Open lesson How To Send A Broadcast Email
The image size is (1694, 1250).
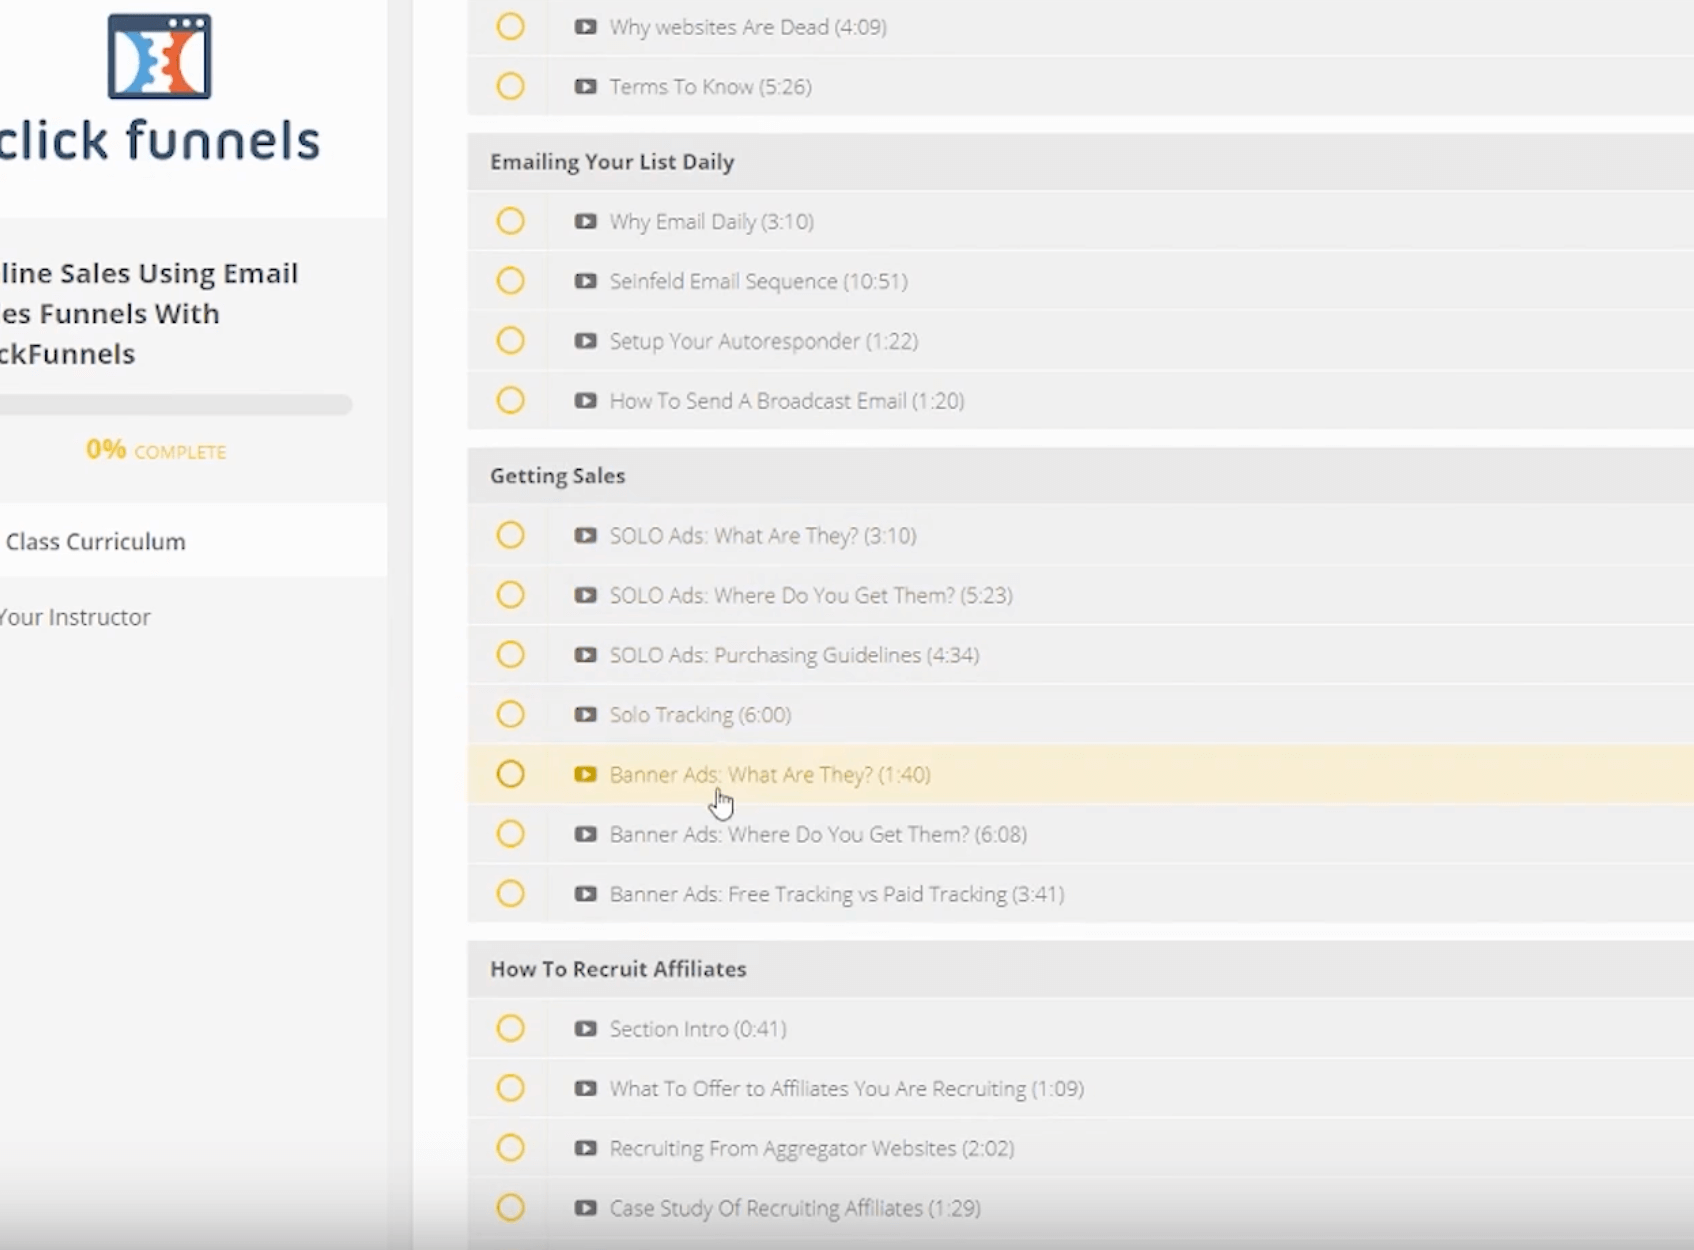point(787,401)
